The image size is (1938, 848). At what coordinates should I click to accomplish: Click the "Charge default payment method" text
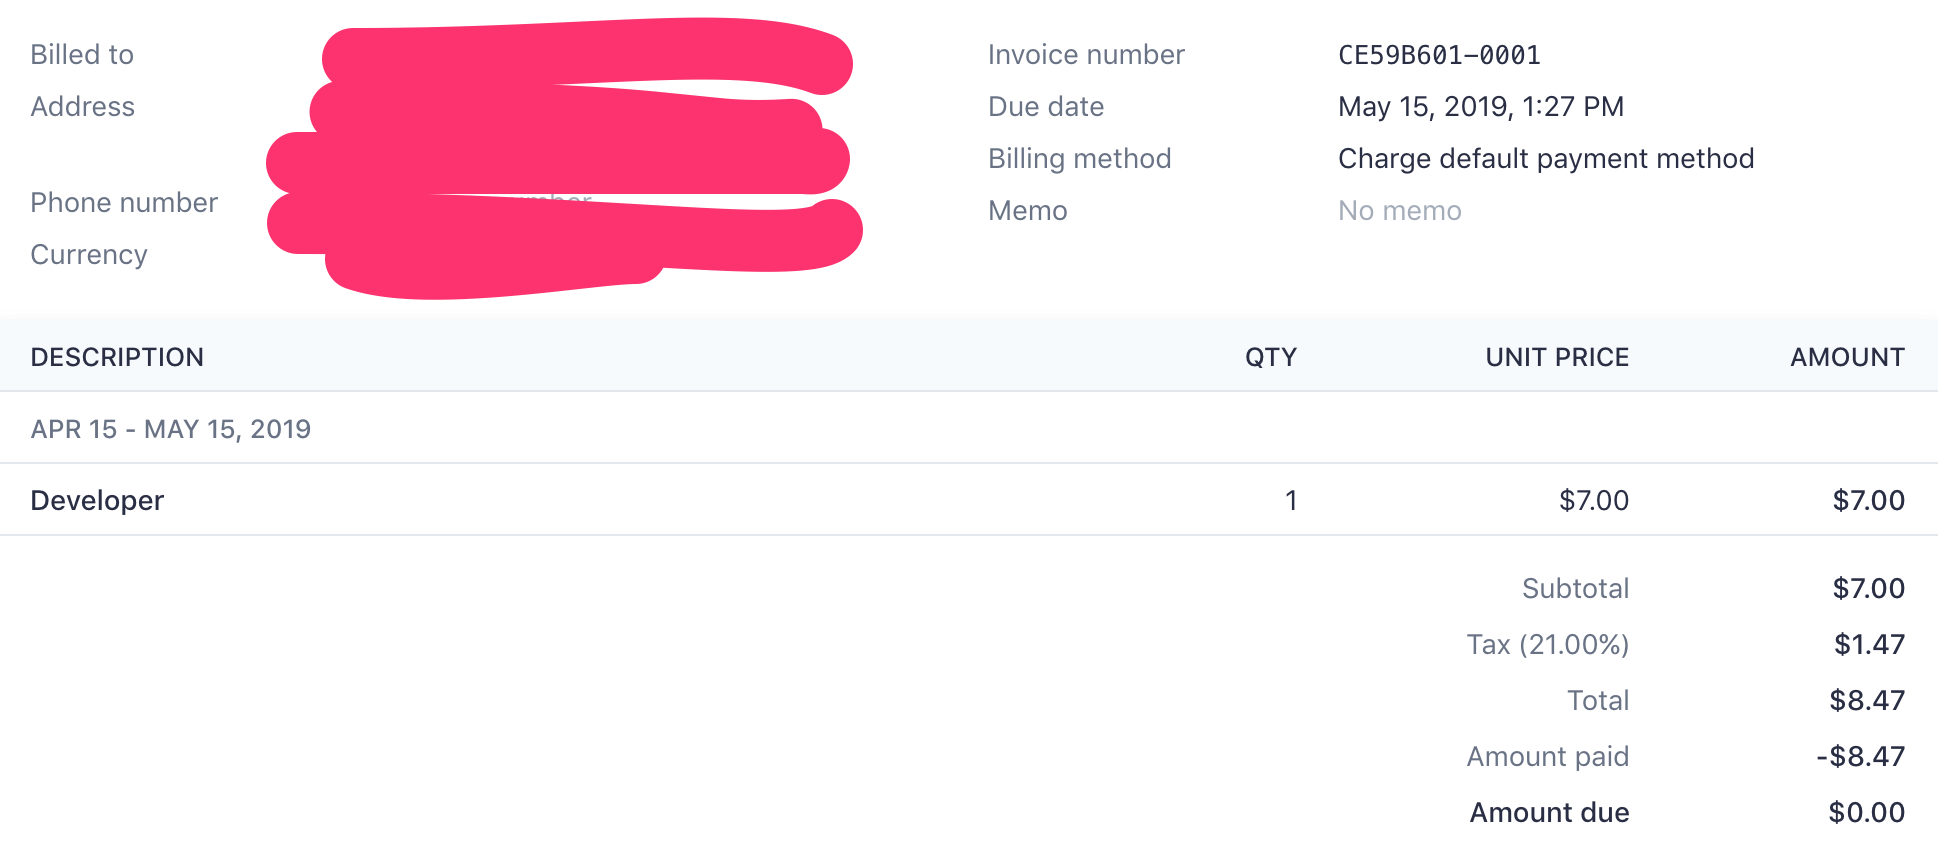pyautogui.click(x=1546, y=159)
